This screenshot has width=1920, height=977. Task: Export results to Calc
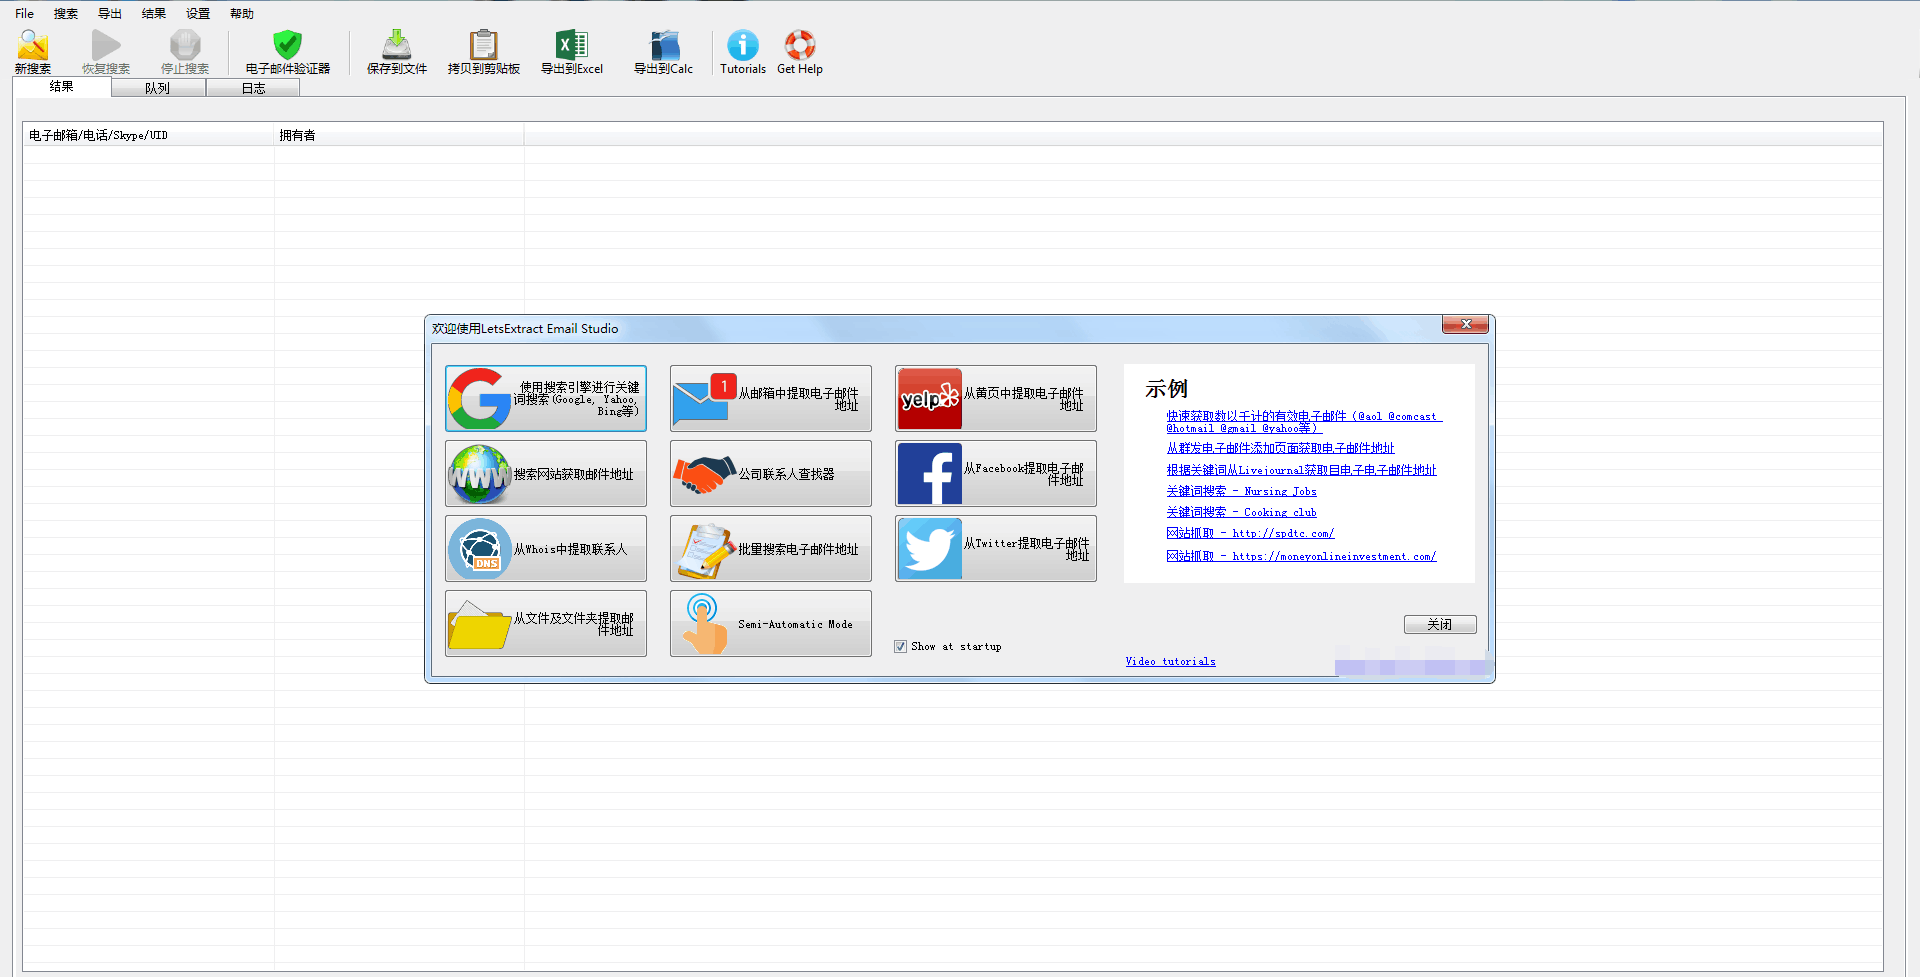[x=663, y=52]
